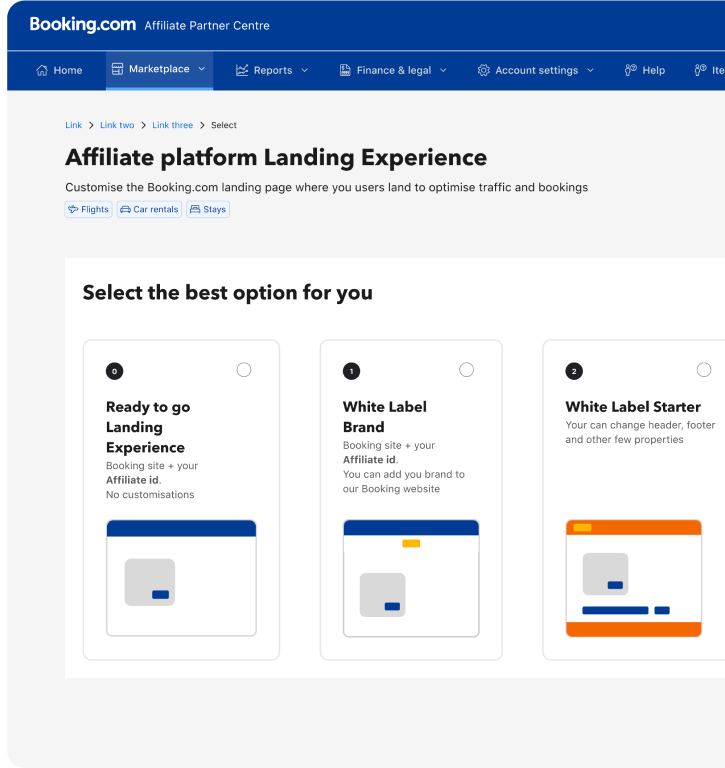Select the White Label Brand radio button
Screen dimensions: 725x768
click(466, 370)
